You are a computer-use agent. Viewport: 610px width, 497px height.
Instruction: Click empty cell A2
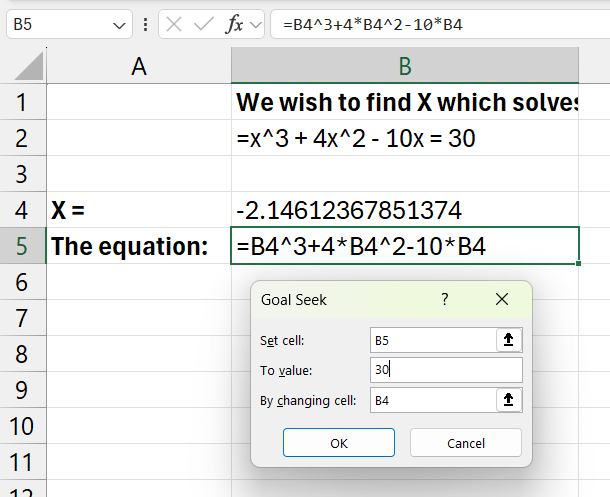[x=139, y=138]
